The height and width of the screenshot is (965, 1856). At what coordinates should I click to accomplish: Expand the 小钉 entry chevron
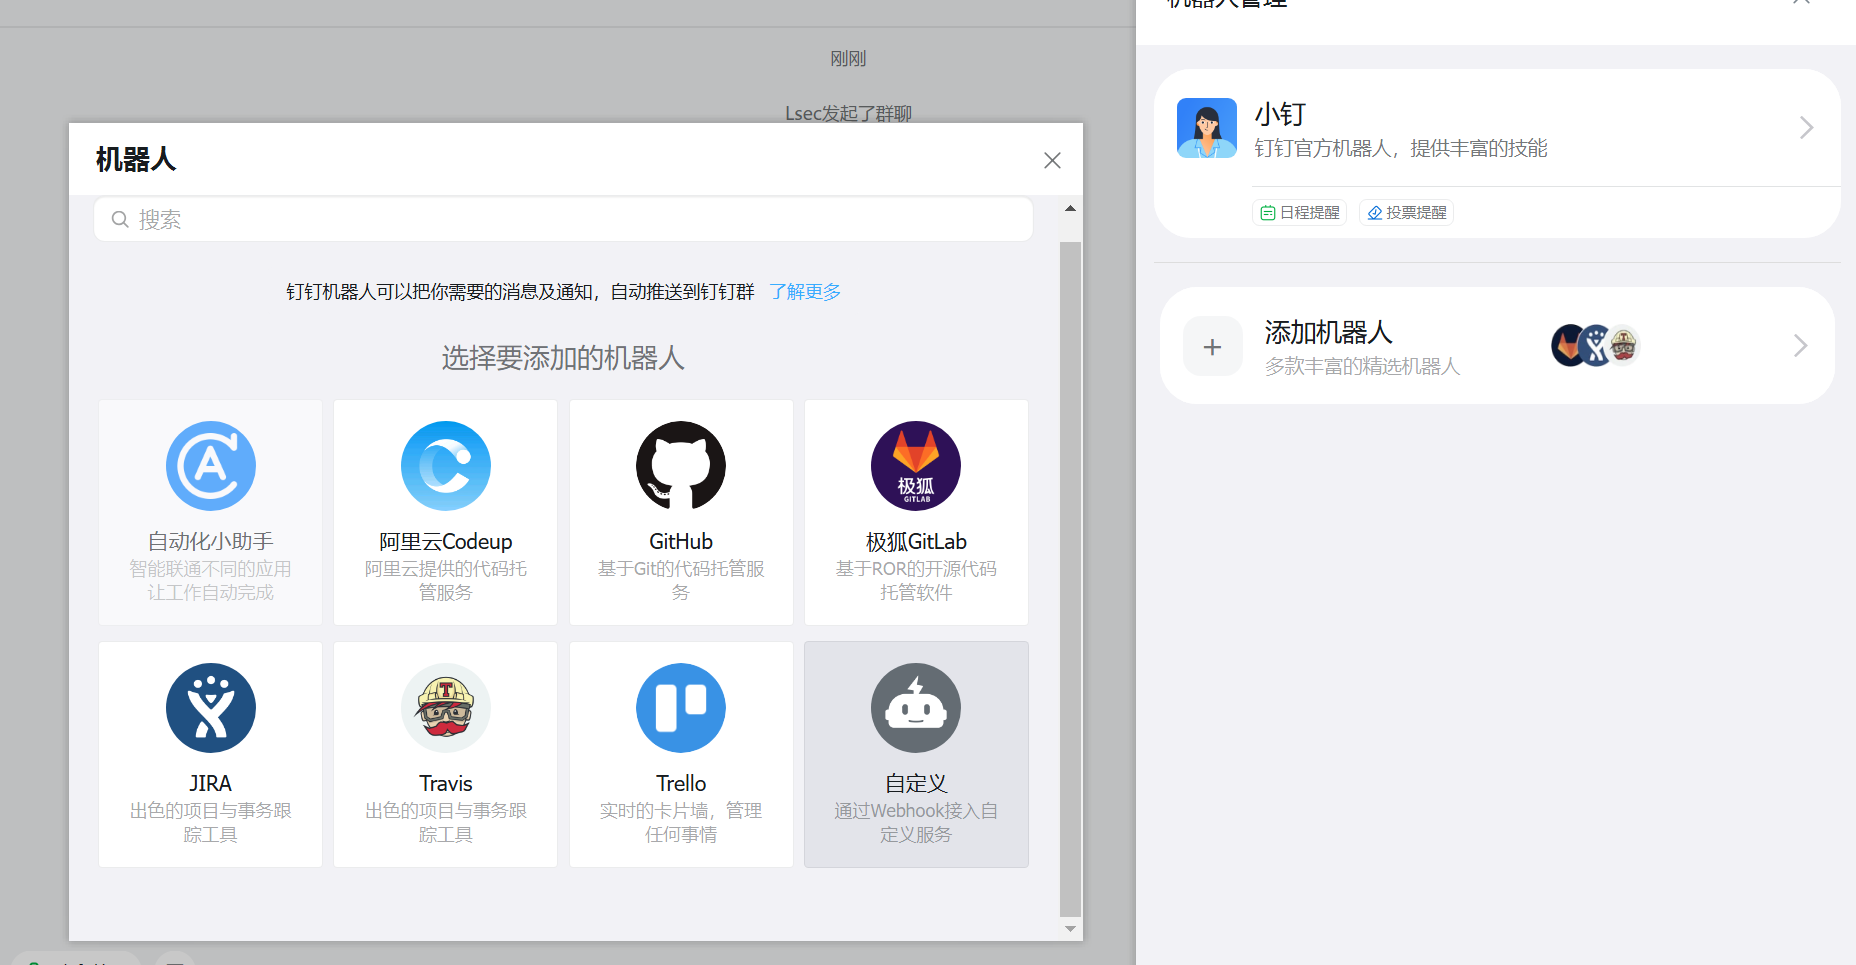(1806, 128)
